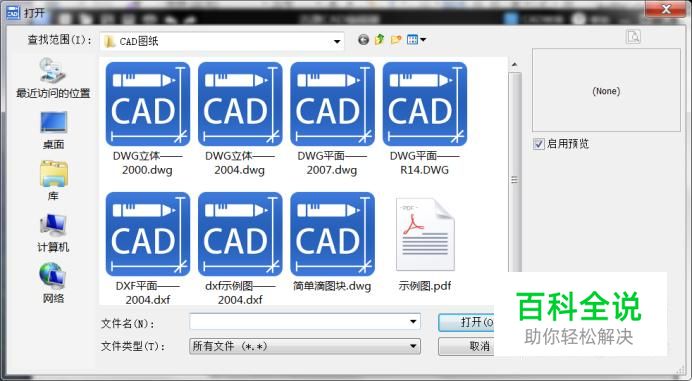Image resolution: width=692 pixels, height=381 pixels.
Task: Select the DWG立体——2004.dwg file icon
Action: click(x=240, y=104)
